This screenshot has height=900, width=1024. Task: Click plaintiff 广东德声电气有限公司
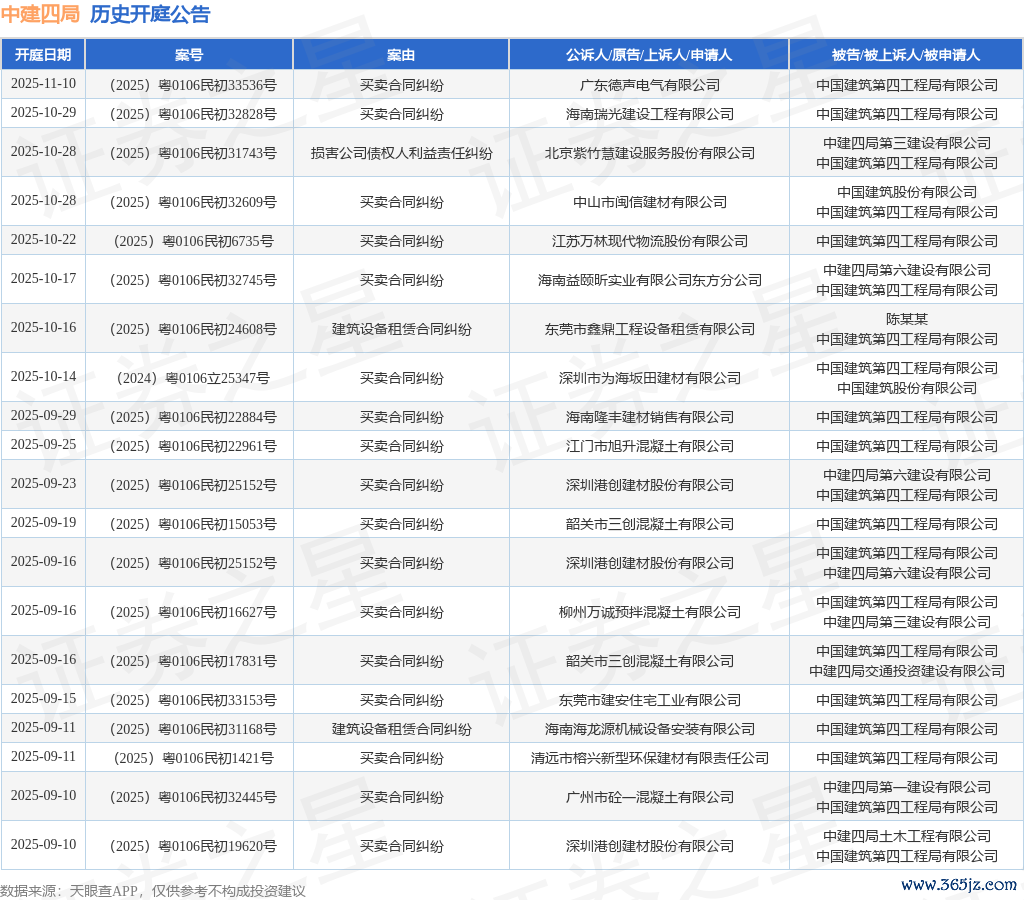649,85
